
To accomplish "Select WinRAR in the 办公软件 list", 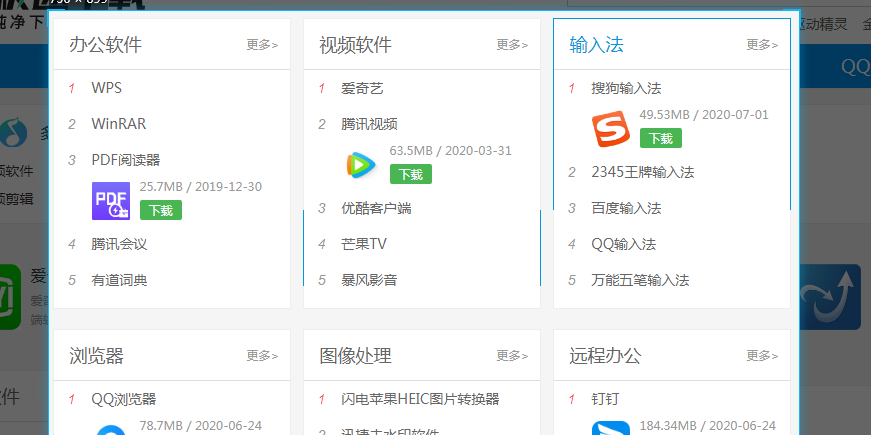I will 119,124.
